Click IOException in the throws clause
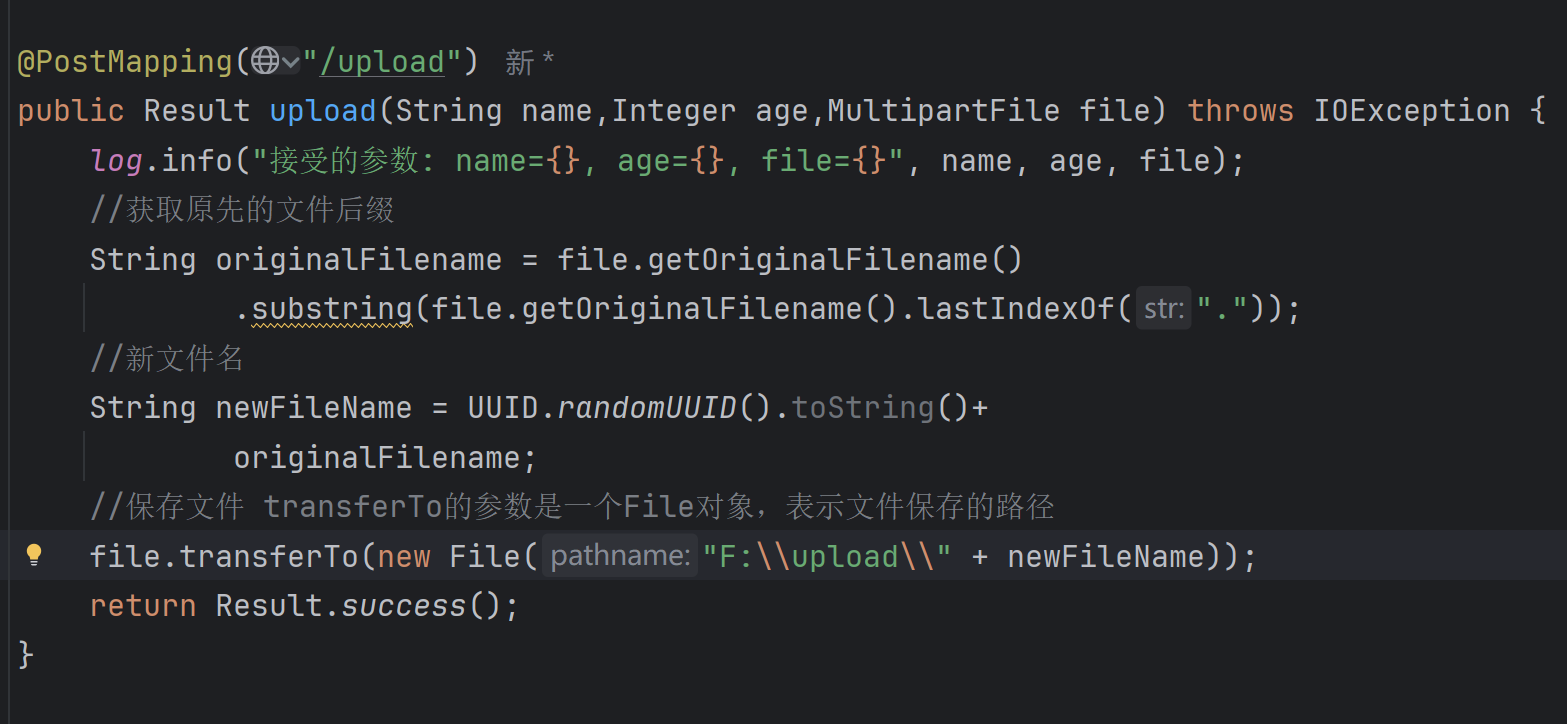The height and width of the screenshot is (724, 1567). [x=1411, y=111]
